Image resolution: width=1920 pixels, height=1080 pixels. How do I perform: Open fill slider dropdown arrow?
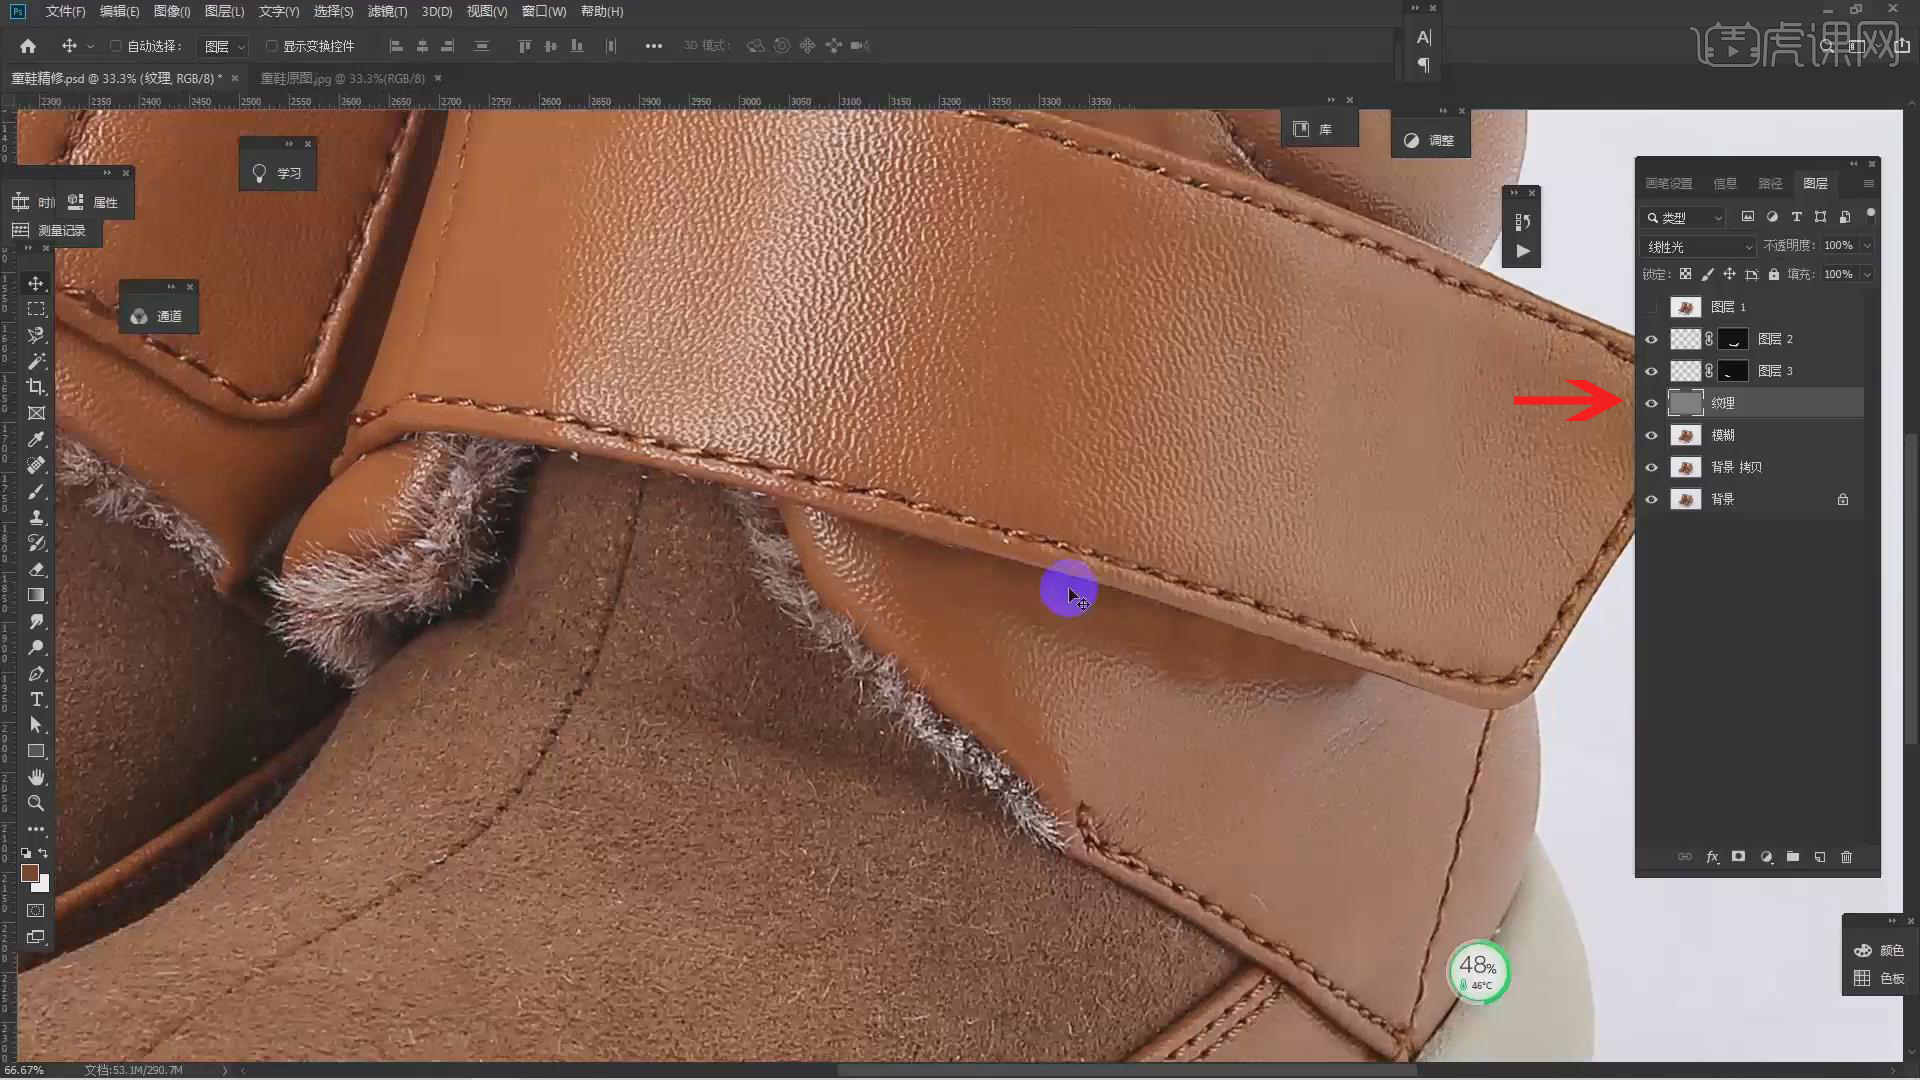point(1866,274)
